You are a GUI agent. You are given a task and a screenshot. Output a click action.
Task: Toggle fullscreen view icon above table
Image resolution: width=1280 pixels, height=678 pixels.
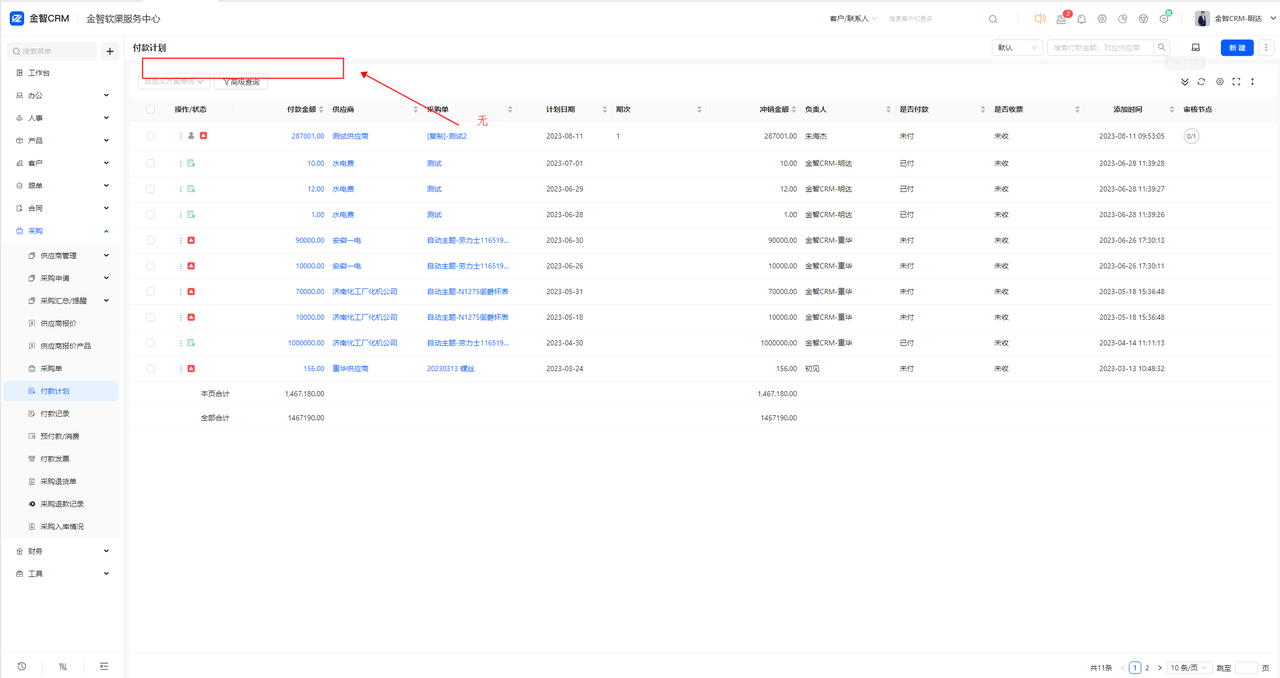pos(1237,82)
